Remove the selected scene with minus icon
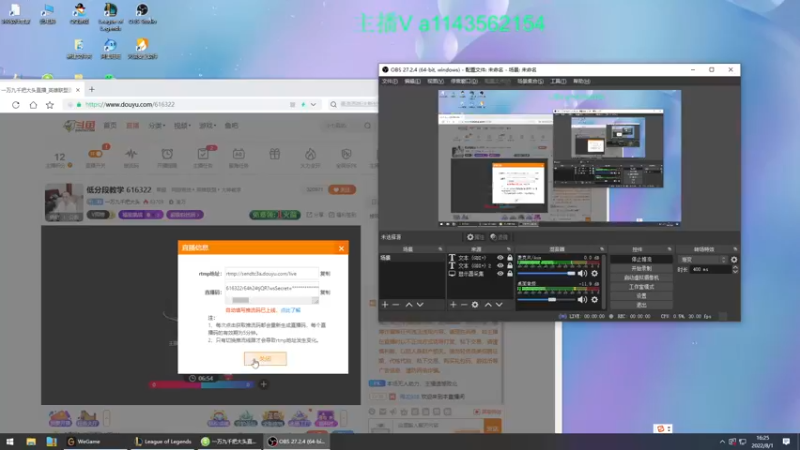800x450 pixels. (x=396, y=305)
